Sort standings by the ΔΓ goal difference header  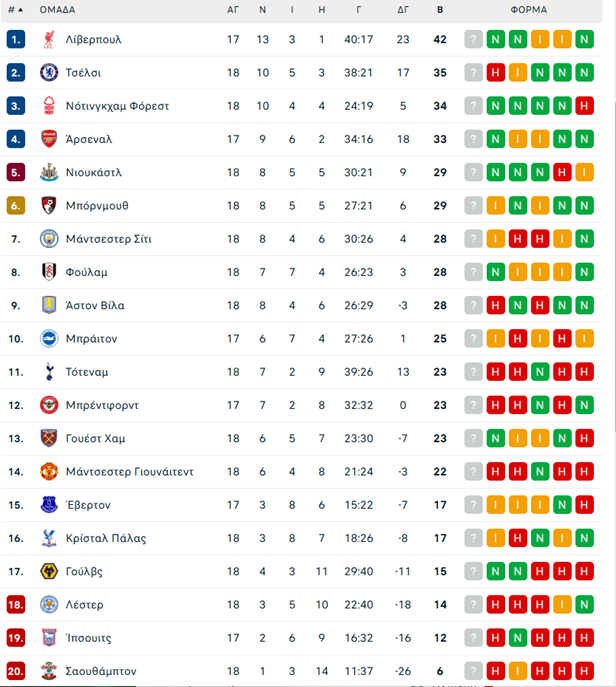[x=403, y=10]
